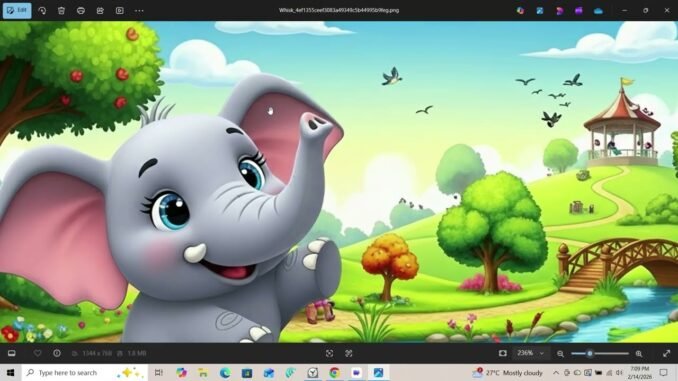The height and width of the screenshot is (381, 678).
Task: Open the 27°C Mostly cloudy weather widget
Action: 508,372
